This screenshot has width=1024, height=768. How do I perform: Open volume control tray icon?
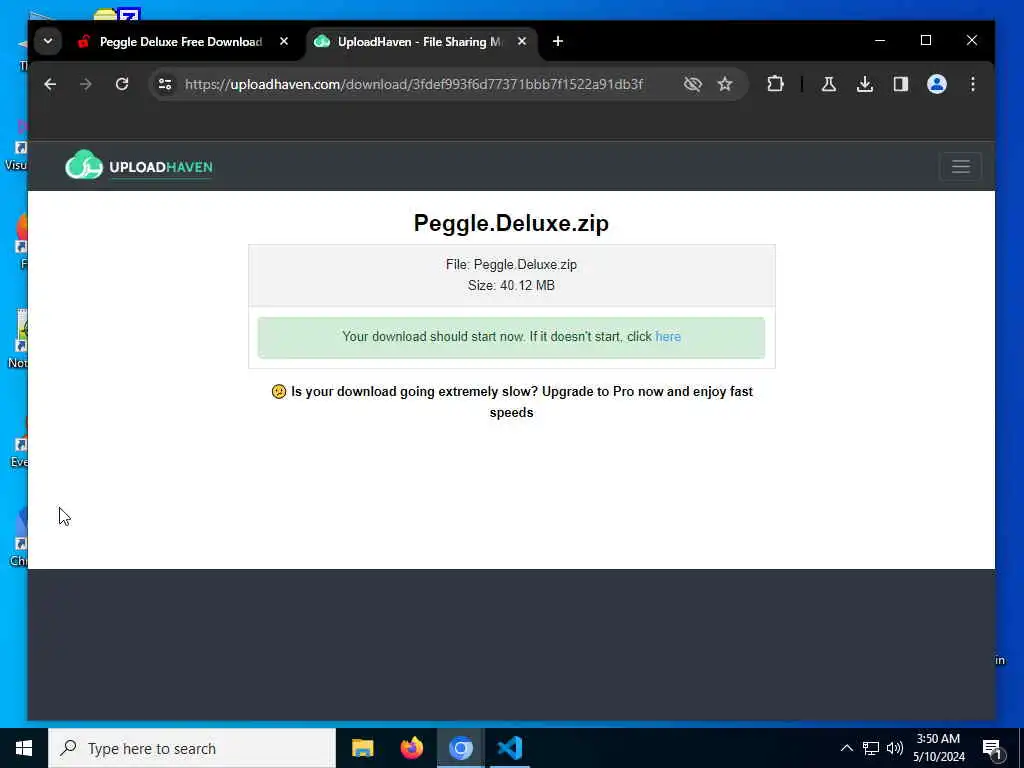[895, 748]
